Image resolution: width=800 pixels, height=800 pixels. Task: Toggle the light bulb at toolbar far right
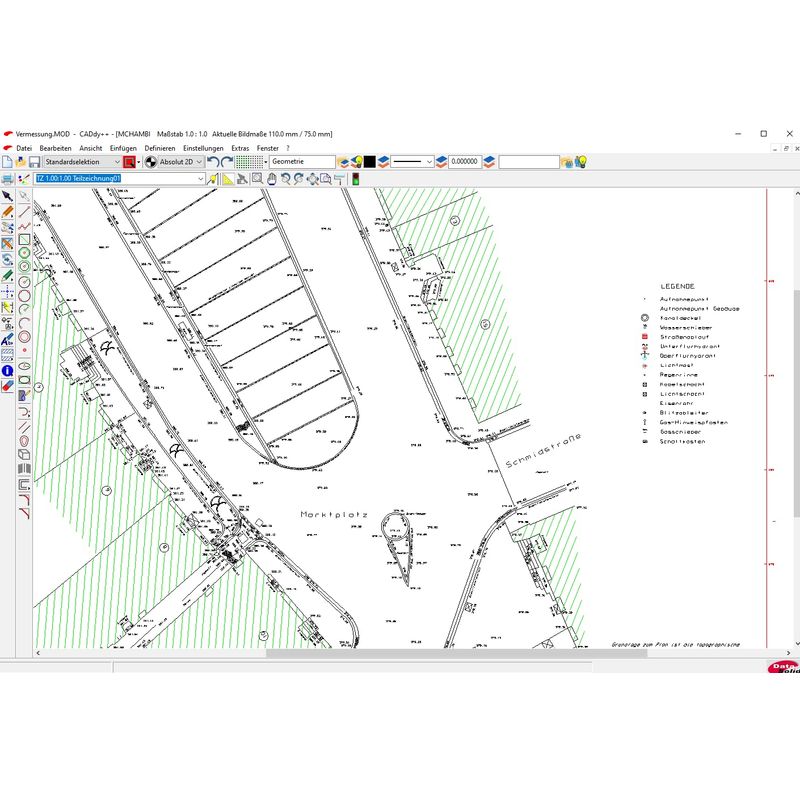[579, 161]
